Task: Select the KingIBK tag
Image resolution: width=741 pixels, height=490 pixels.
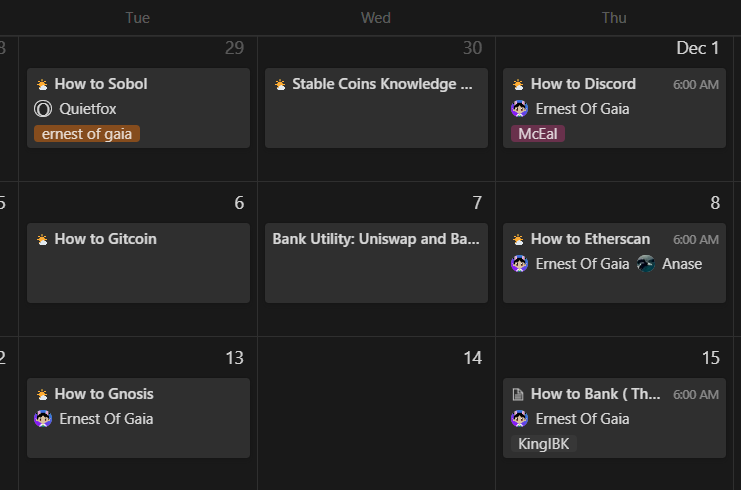Action: (543, 444)
